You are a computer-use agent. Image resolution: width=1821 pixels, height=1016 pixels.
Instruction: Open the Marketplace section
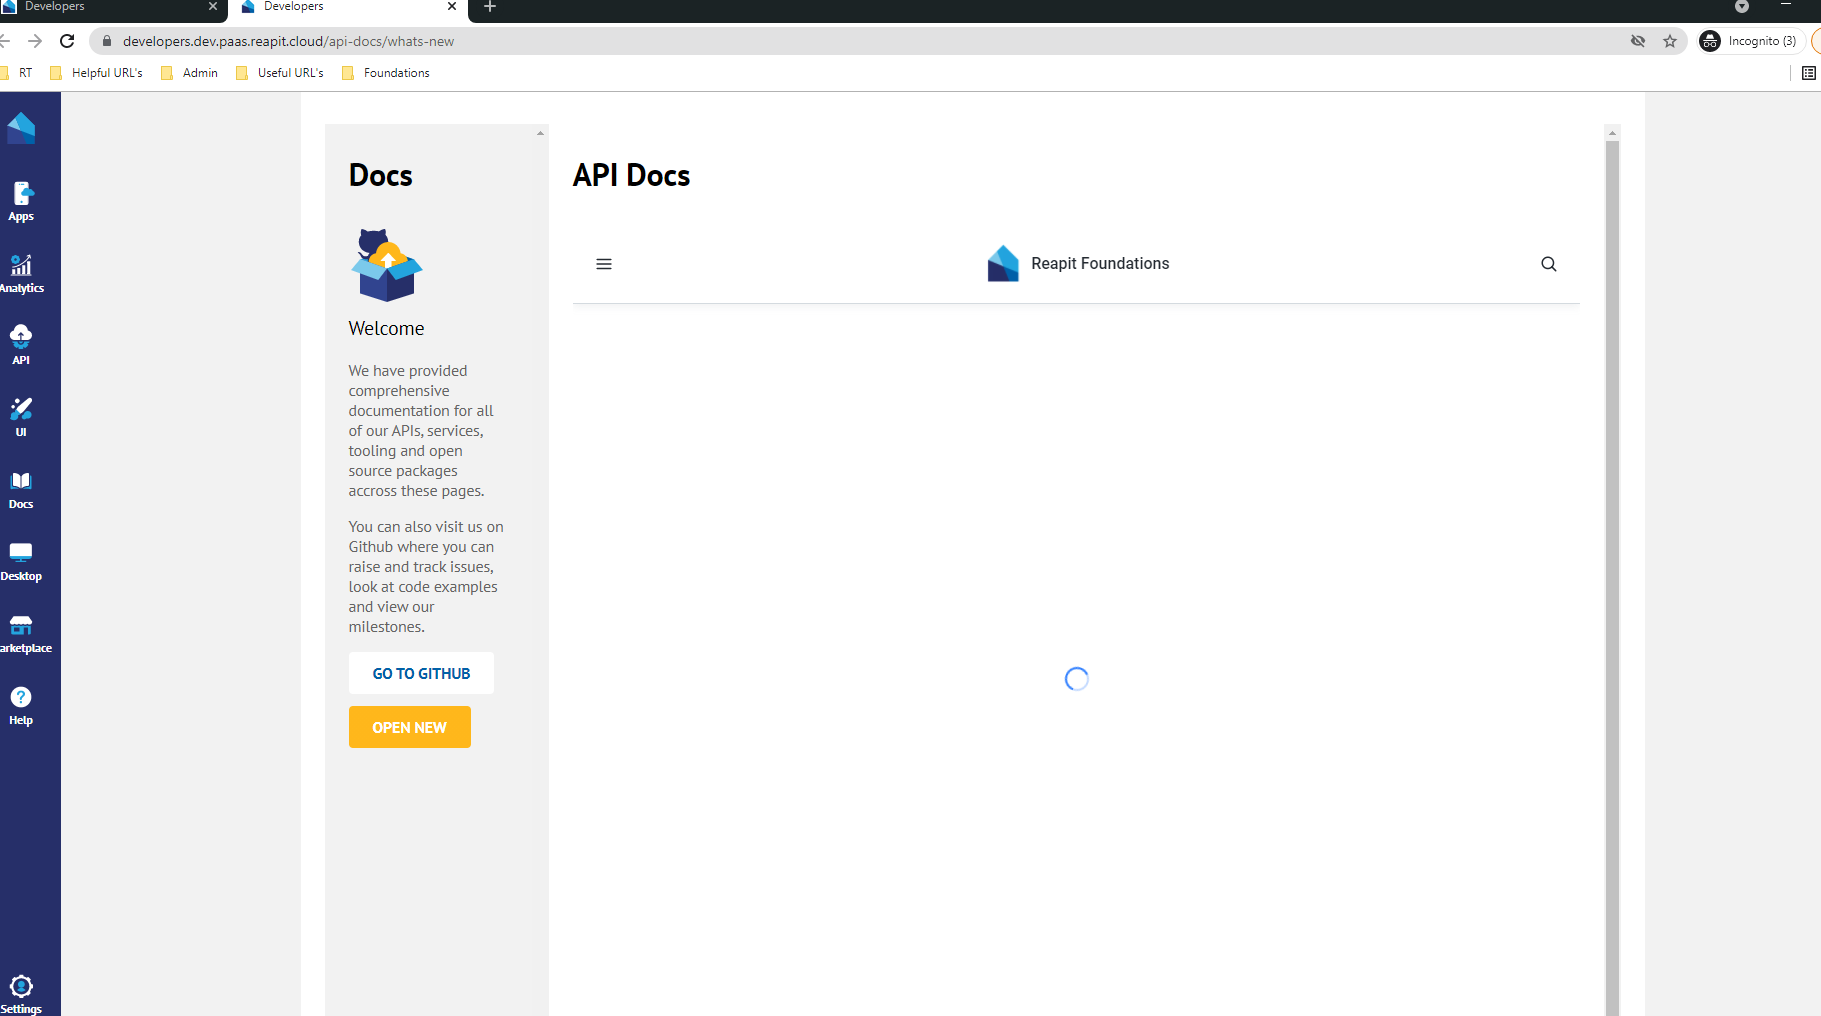click(21, 632)
